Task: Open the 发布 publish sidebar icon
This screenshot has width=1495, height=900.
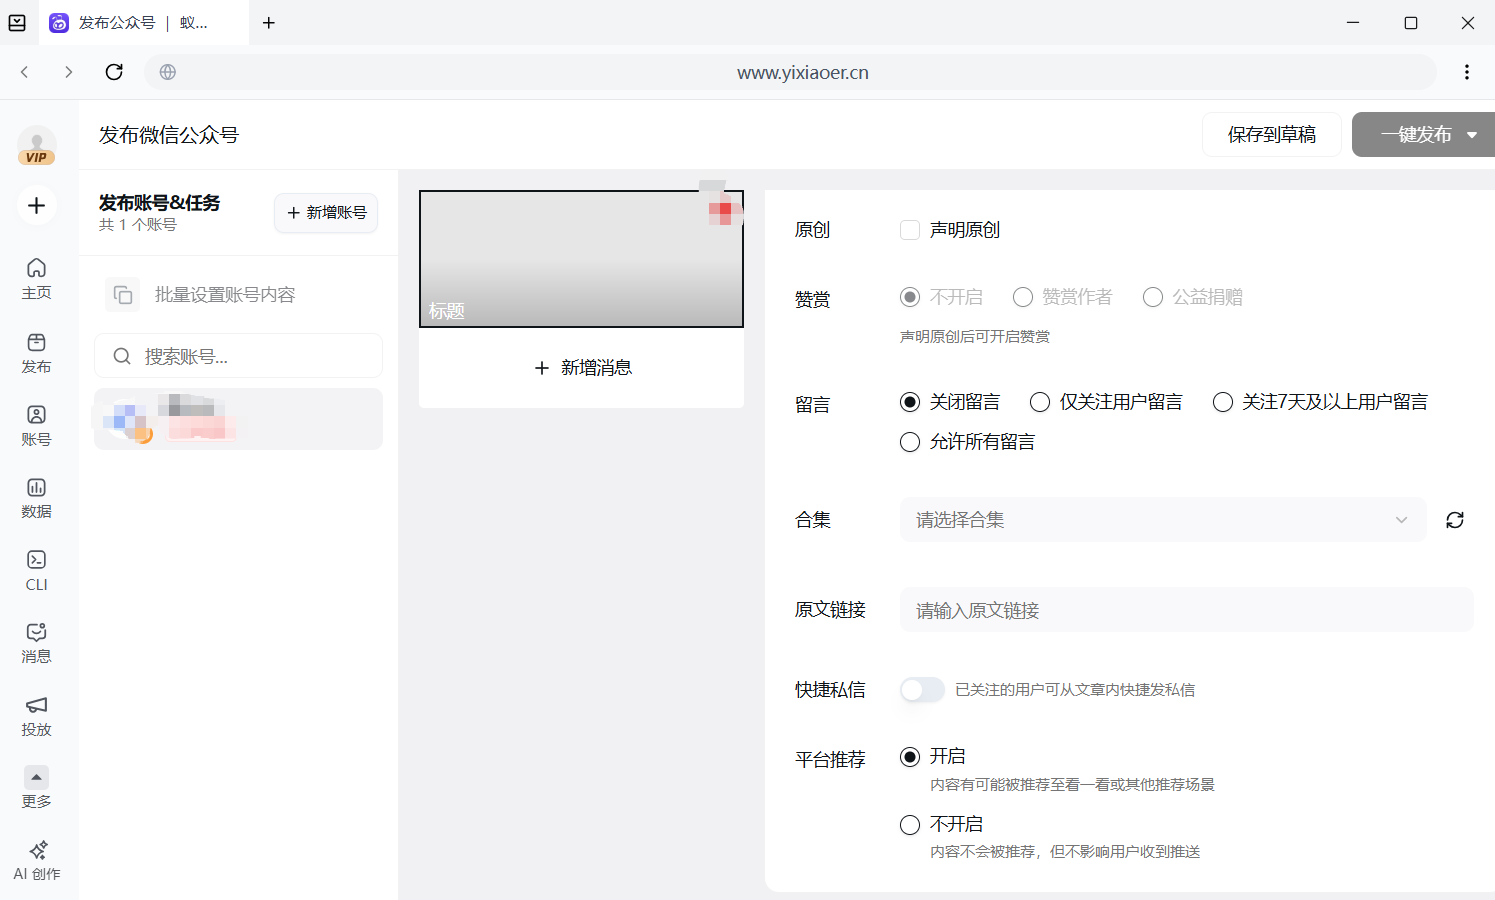Action: tap(36, 352)
